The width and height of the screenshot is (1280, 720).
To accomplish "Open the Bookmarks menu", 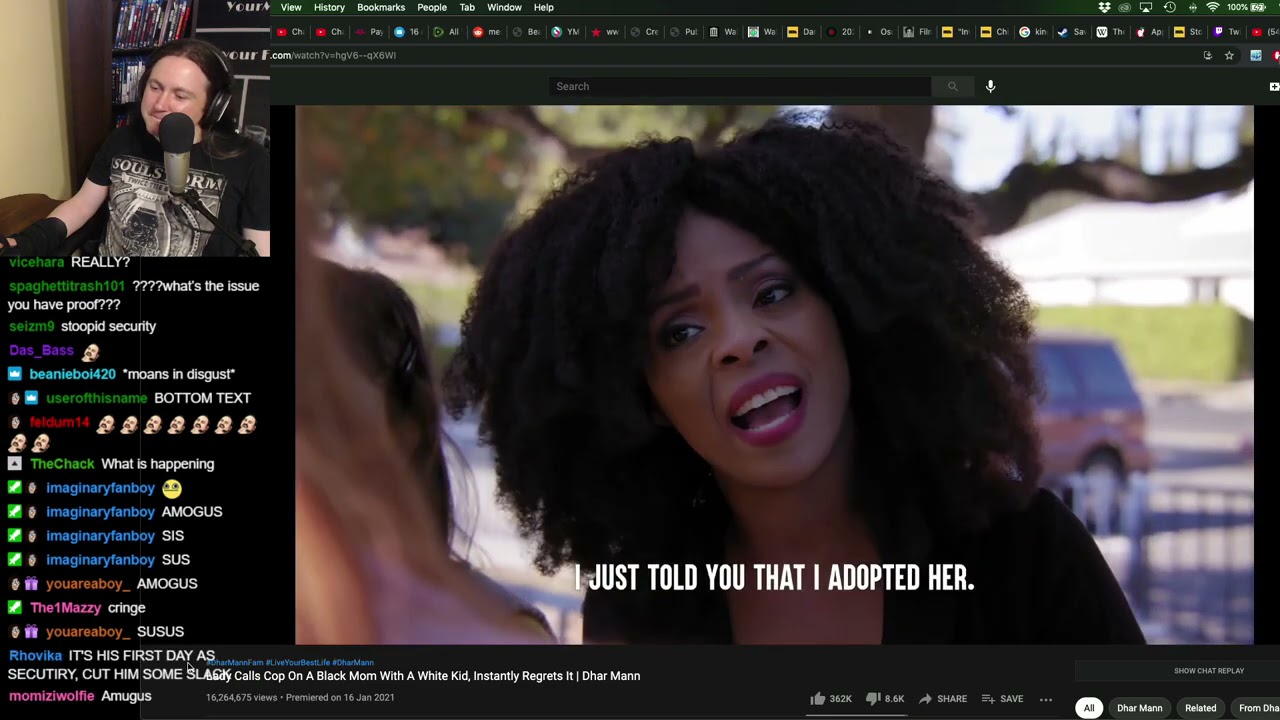I will coord(381,7).
